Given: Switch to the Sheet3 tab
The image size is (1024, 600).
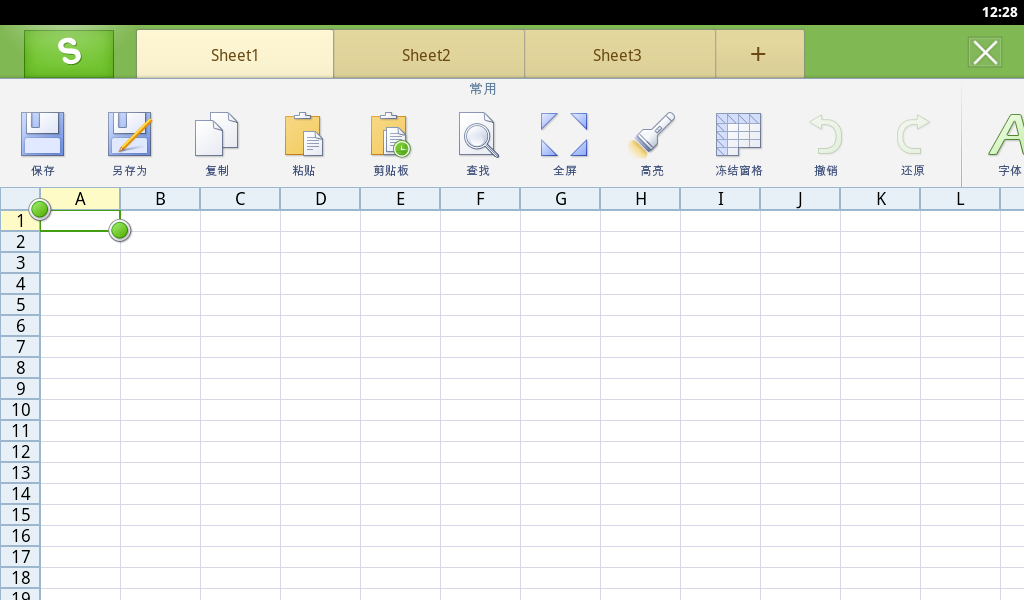Looking at the screenshot, I should (x=617, y=55).
